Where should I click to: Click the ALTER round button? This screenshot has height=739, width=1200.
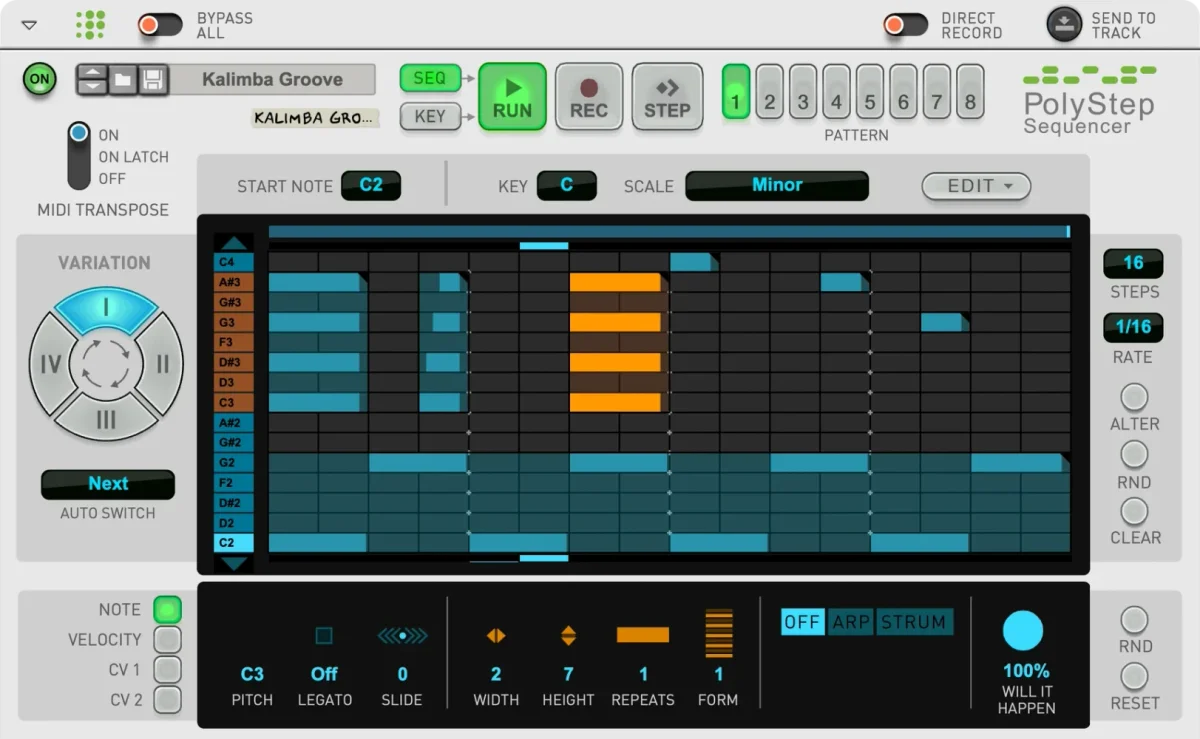point(1134,397)
